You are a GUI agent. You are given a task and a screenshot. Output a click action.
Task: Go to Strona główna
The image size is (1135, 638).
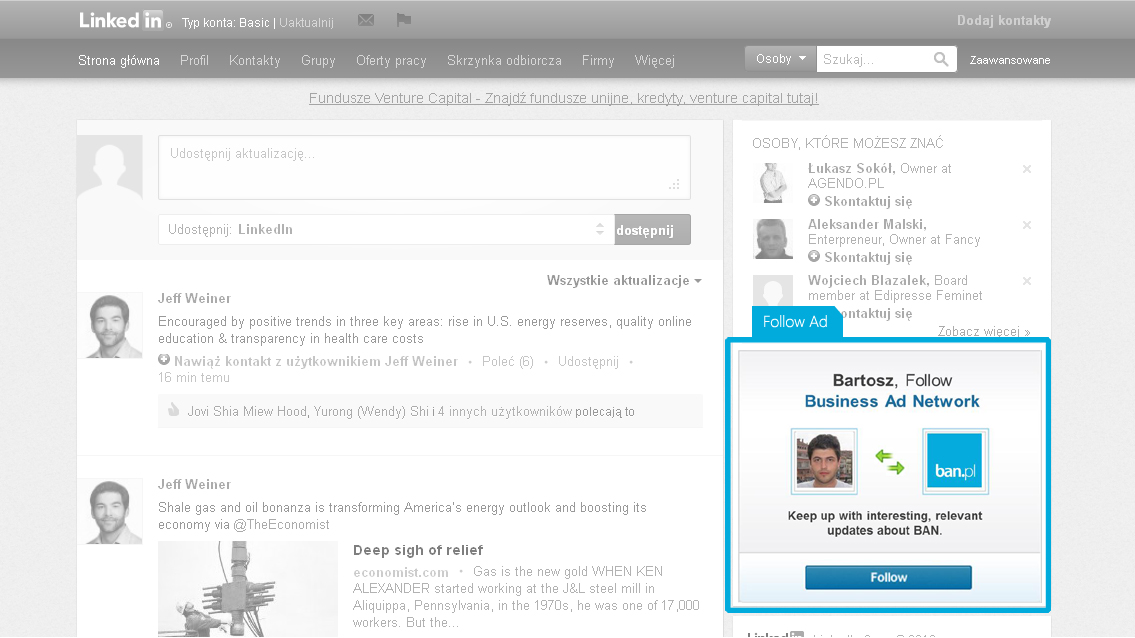[x=119, y=60]
